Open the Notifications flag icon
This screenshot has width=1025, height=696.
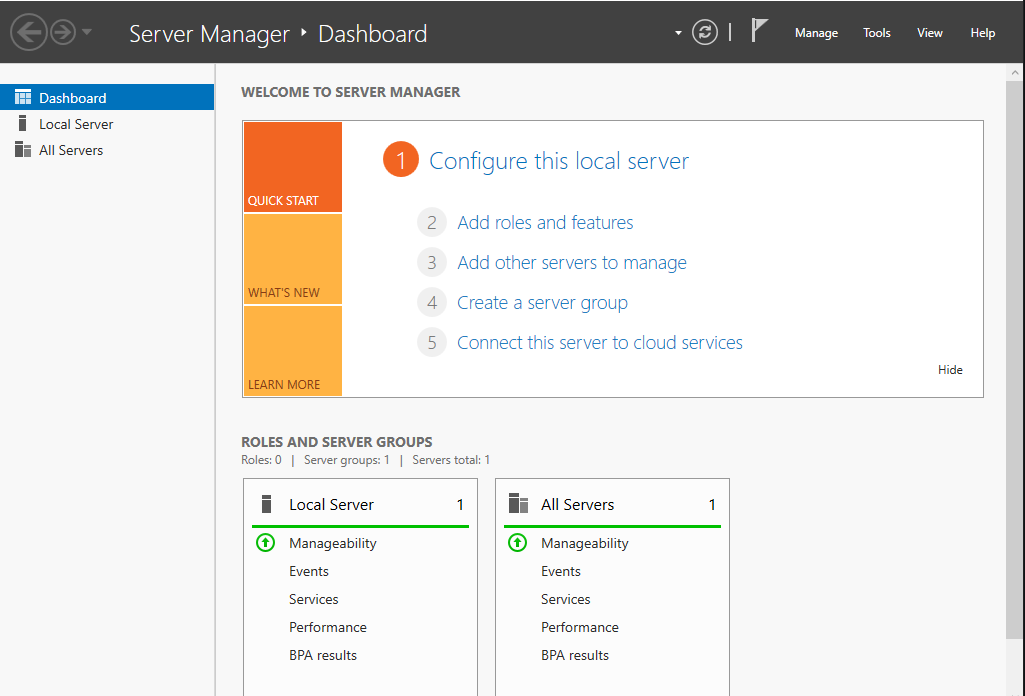[758, 31]
